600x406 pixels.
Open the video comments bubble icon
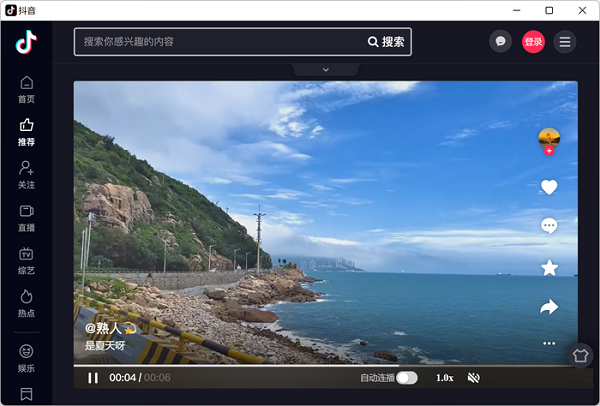coord(549,226)
